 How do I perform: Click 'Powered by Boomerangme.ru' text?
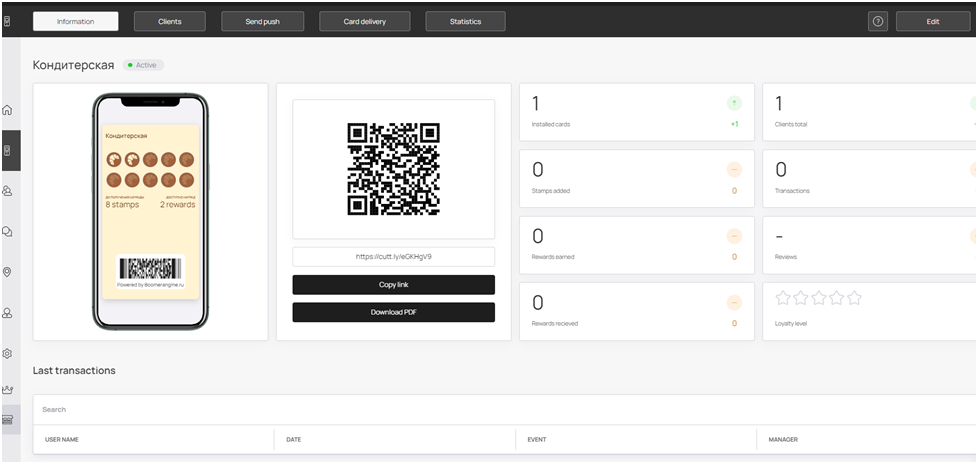150,285
